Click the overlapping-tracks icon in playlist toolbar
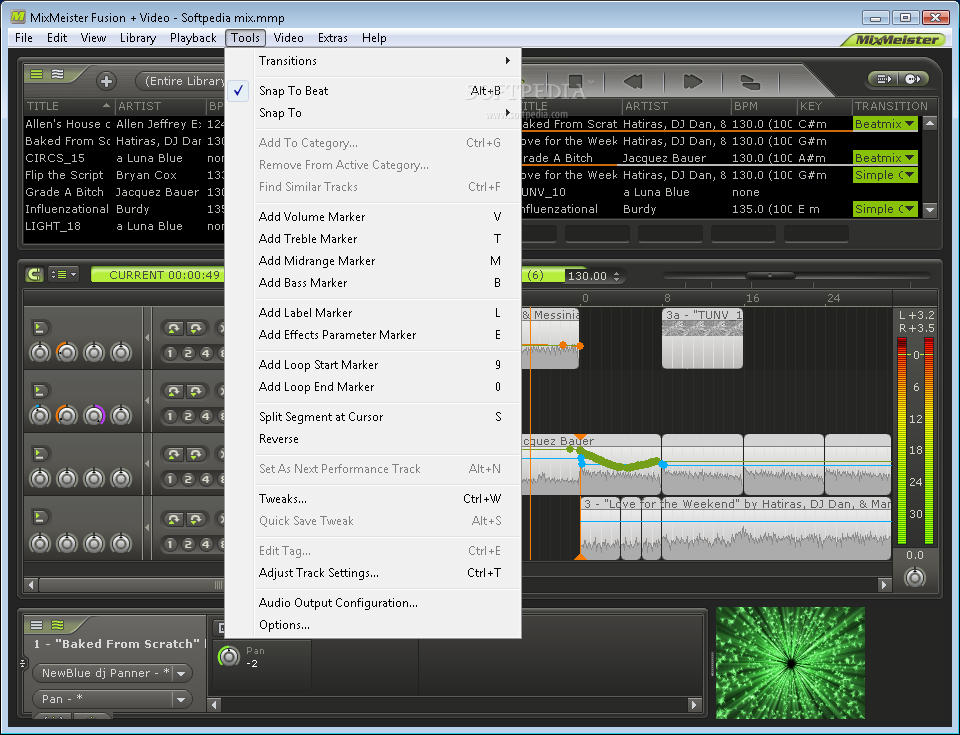 pos(750,81)
